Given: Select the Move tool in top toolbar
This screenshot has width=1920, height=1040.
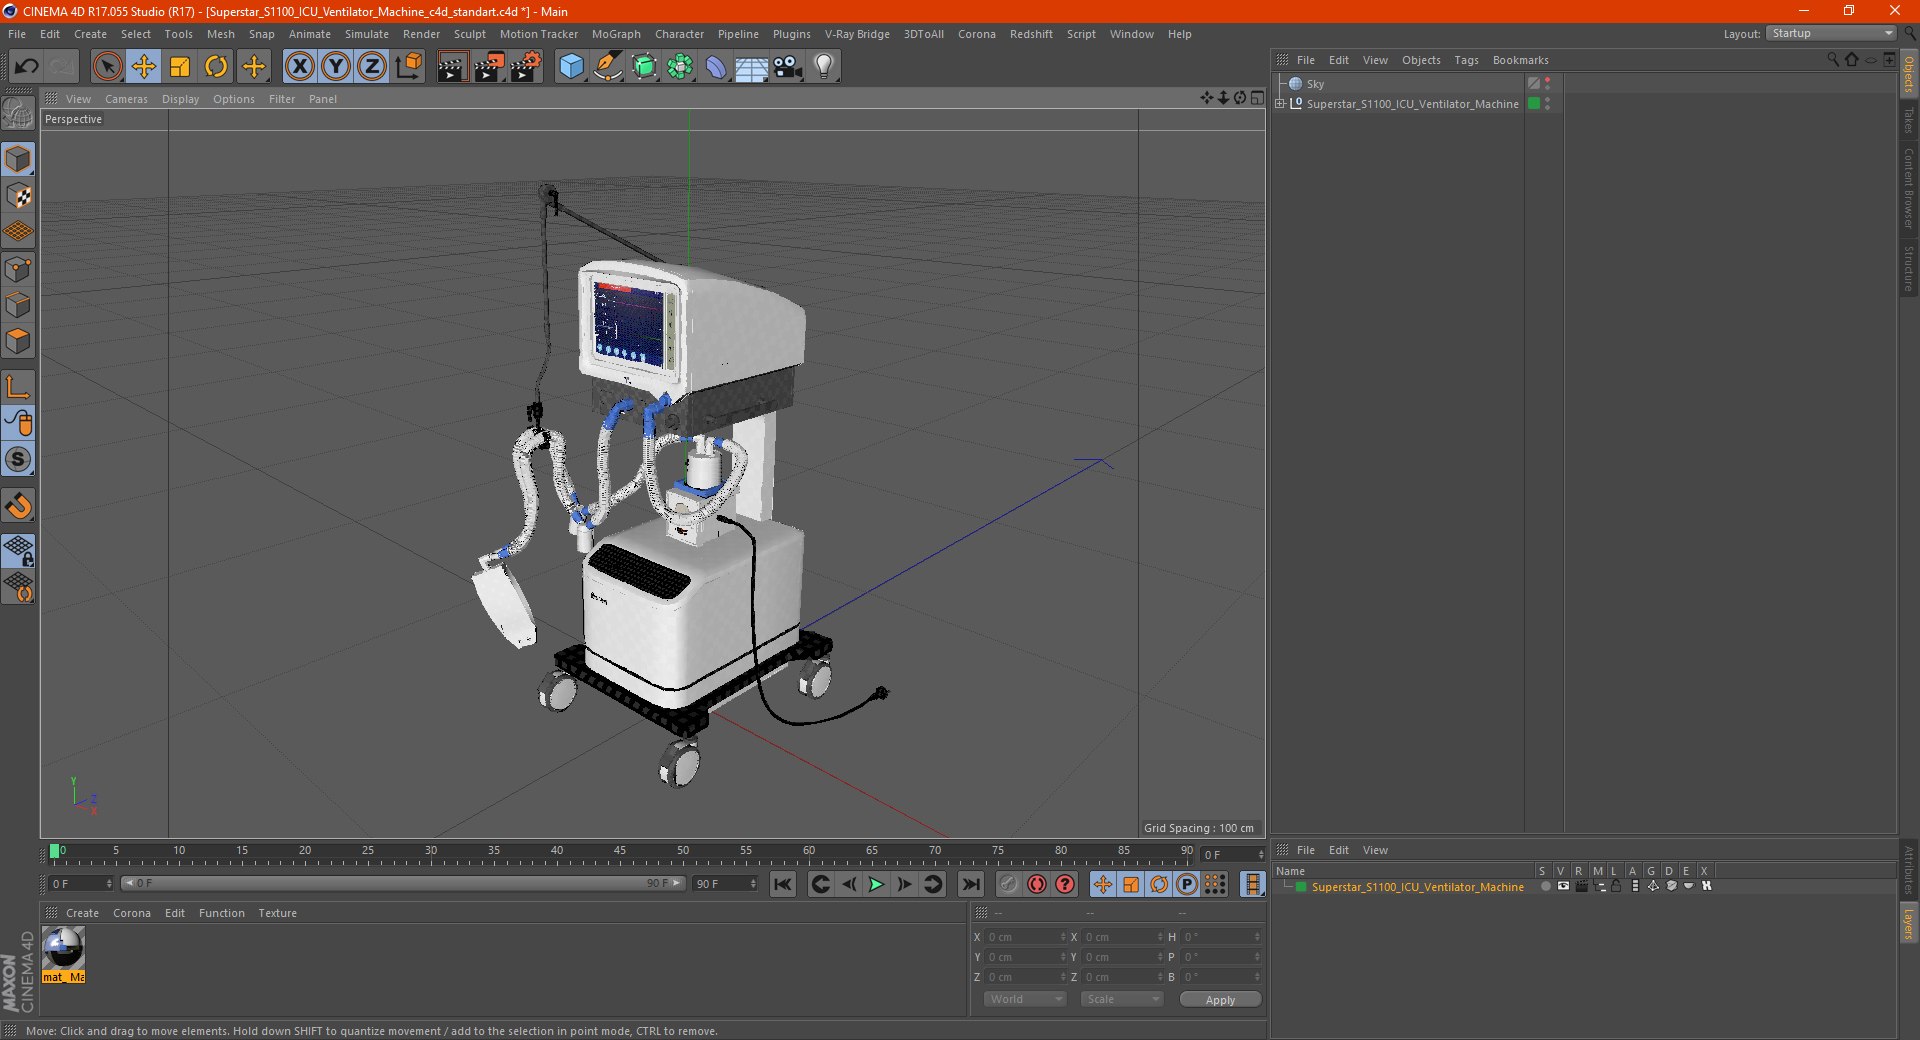Looking at the screenshot, I should pos(144,67).
